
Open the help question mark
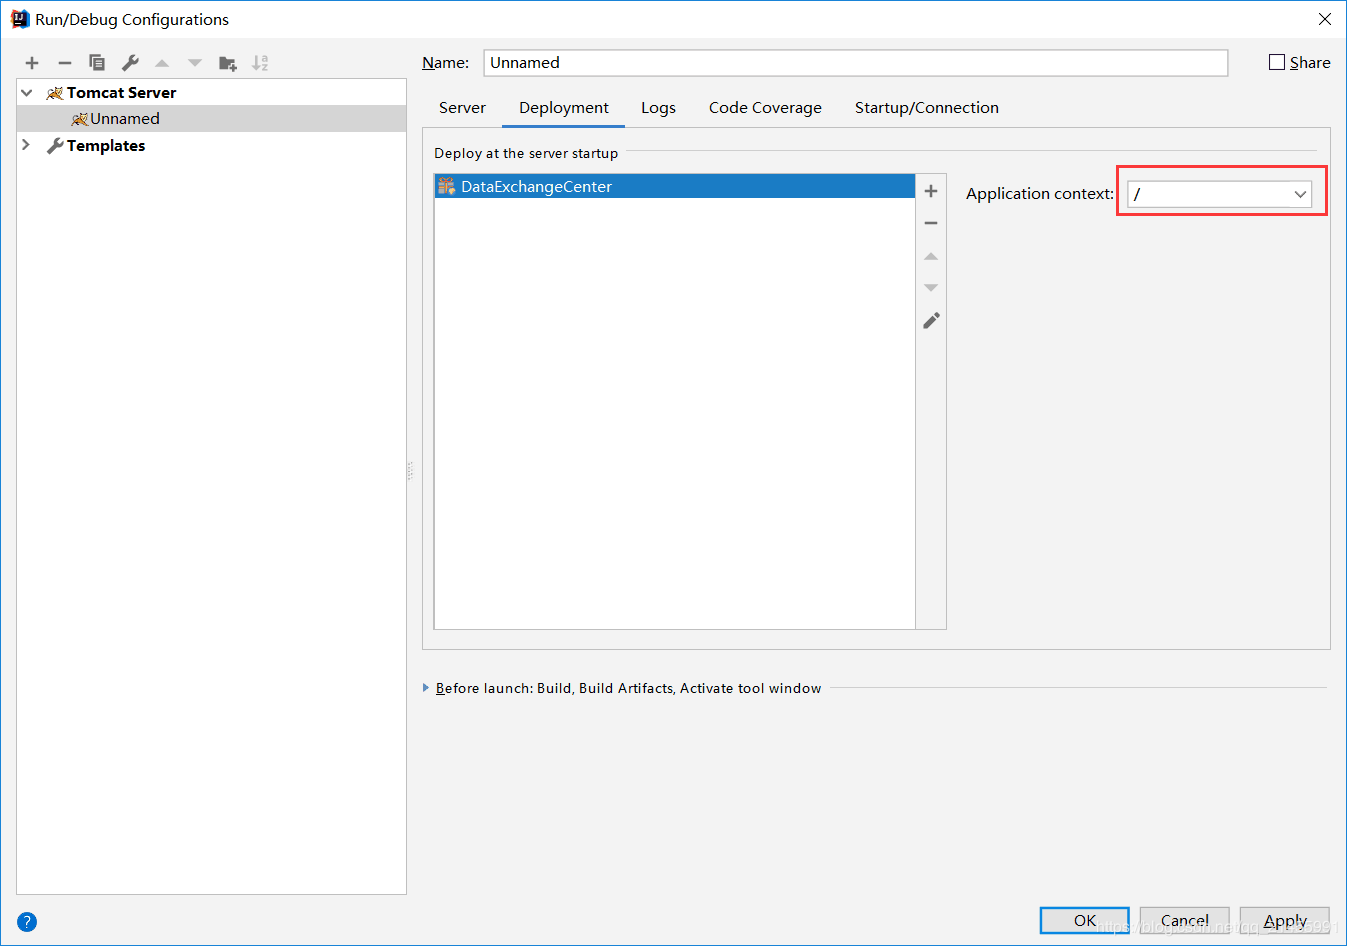(x=26, y=921)
